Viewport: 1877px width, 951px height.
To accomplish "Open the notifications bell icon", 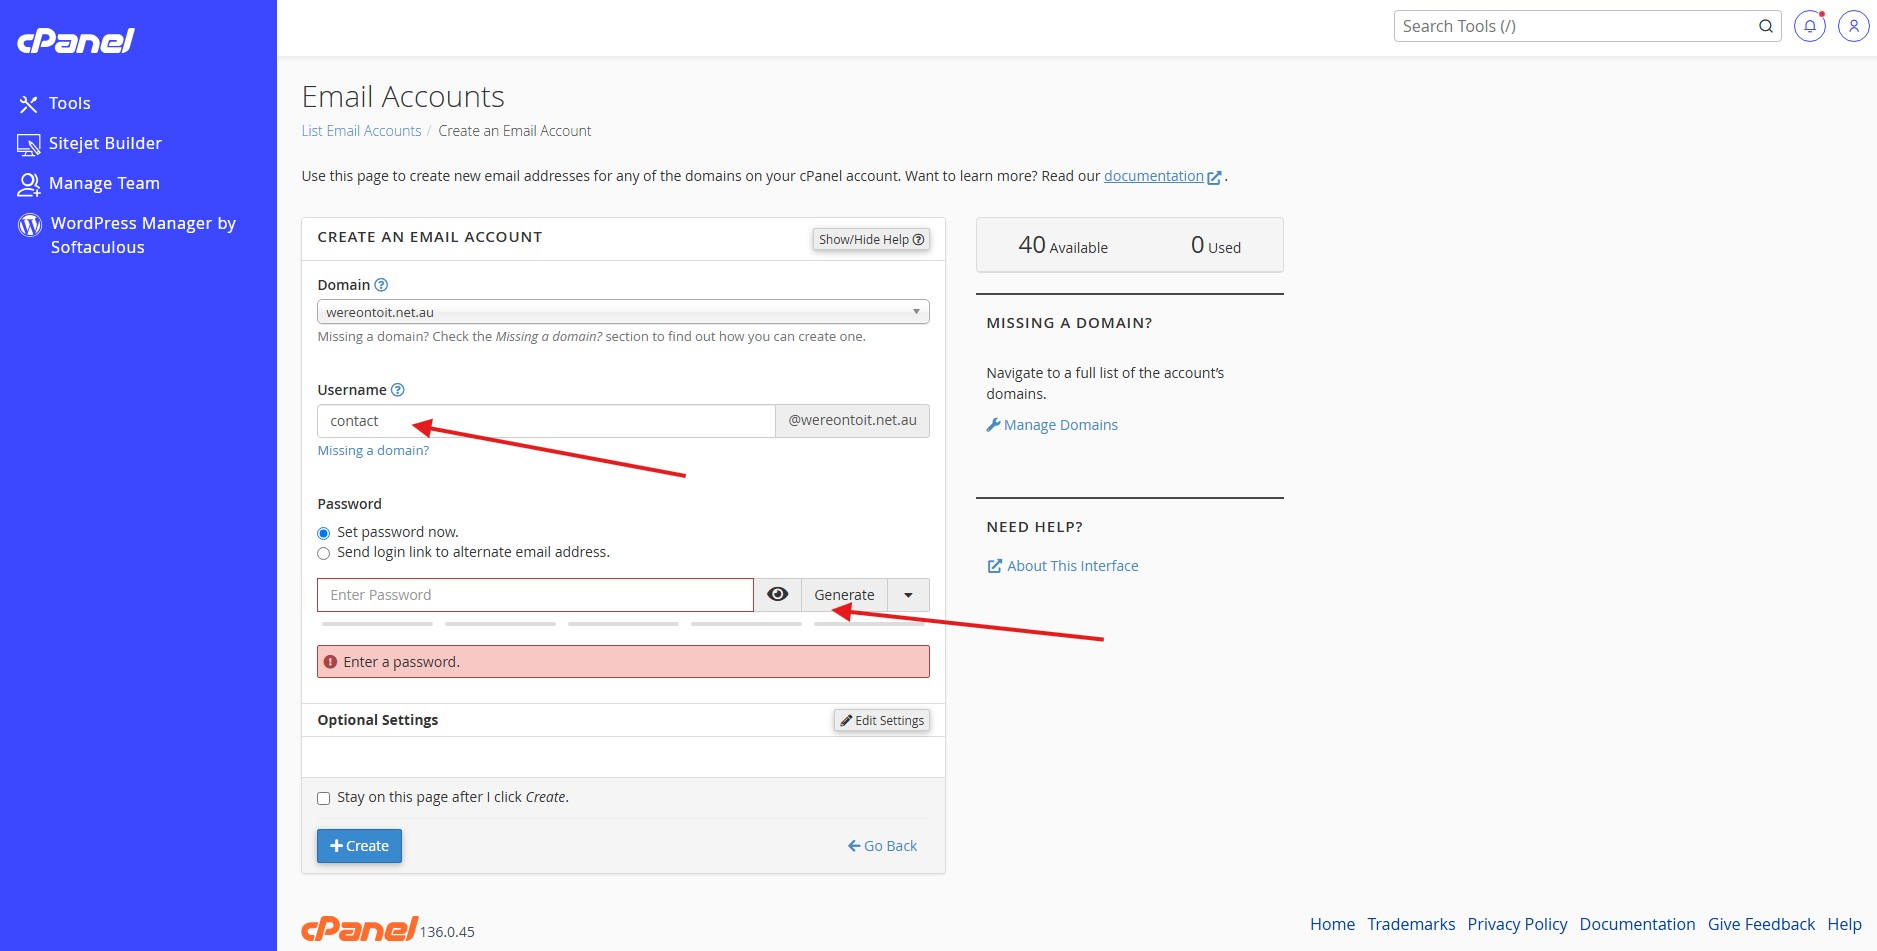I will coord(1810,26).
